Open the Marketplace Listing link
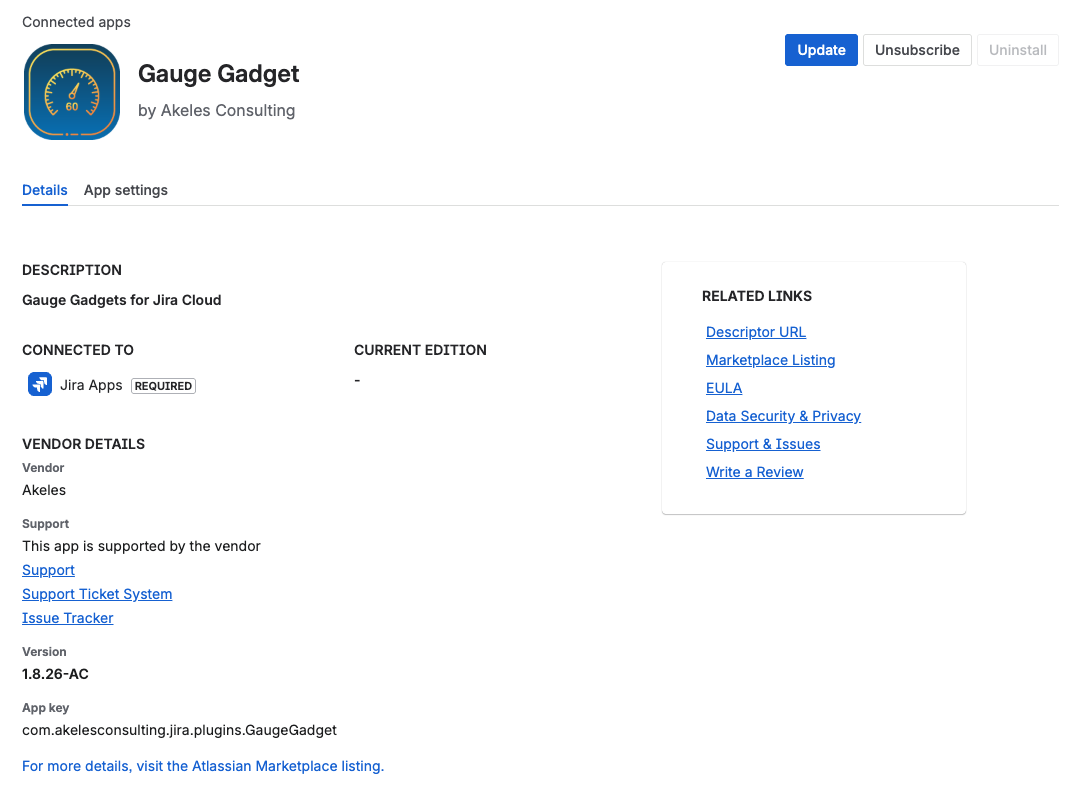The image size is (1079, 791). pos(770,360)
